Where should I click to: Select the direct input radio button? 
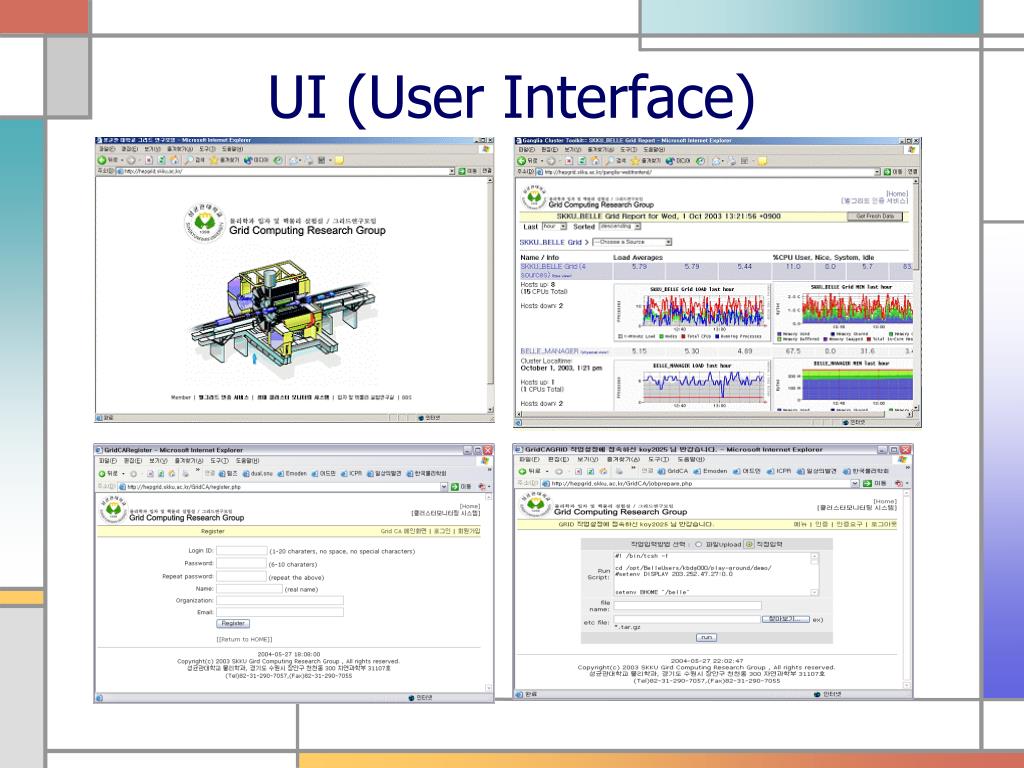750,544
